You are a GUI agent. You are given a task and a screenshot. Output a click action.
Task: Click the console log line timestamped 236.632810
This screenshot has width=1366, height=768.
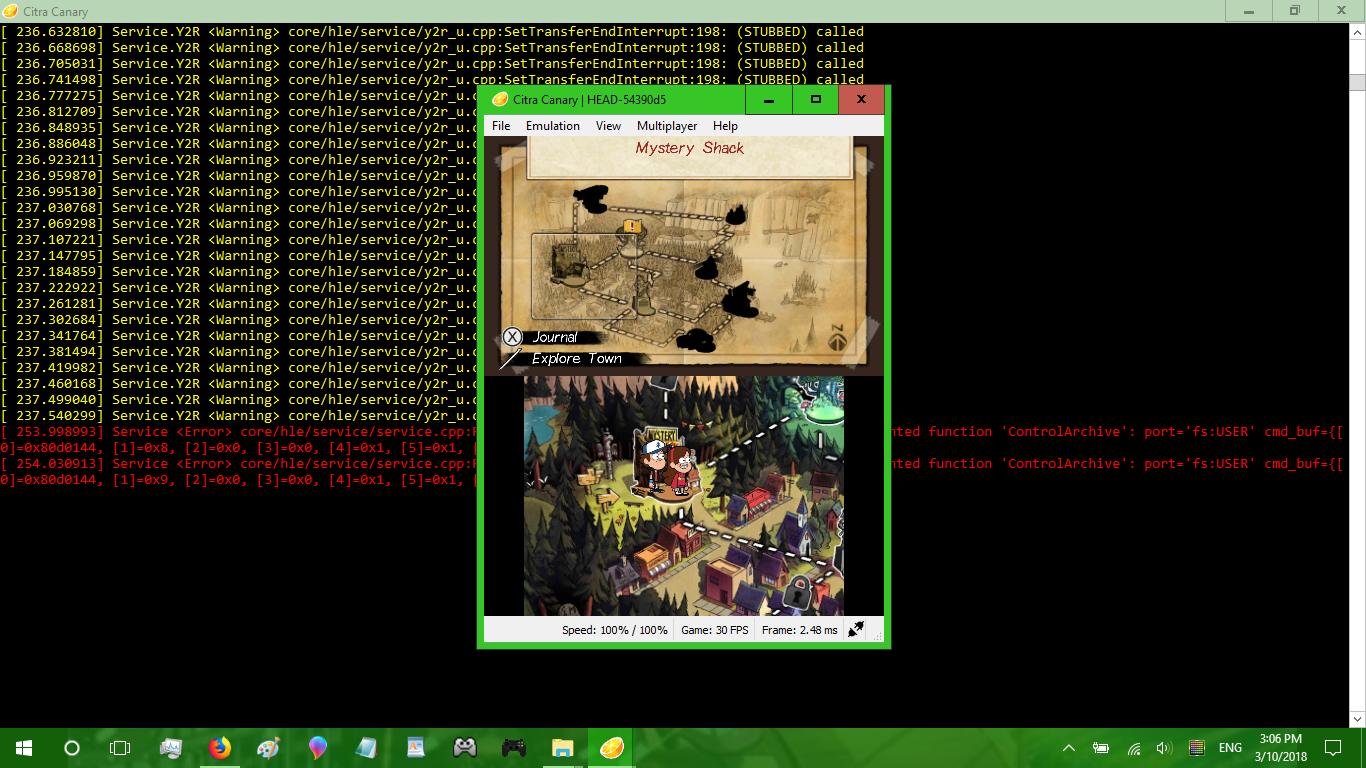(x=432, y=32)
